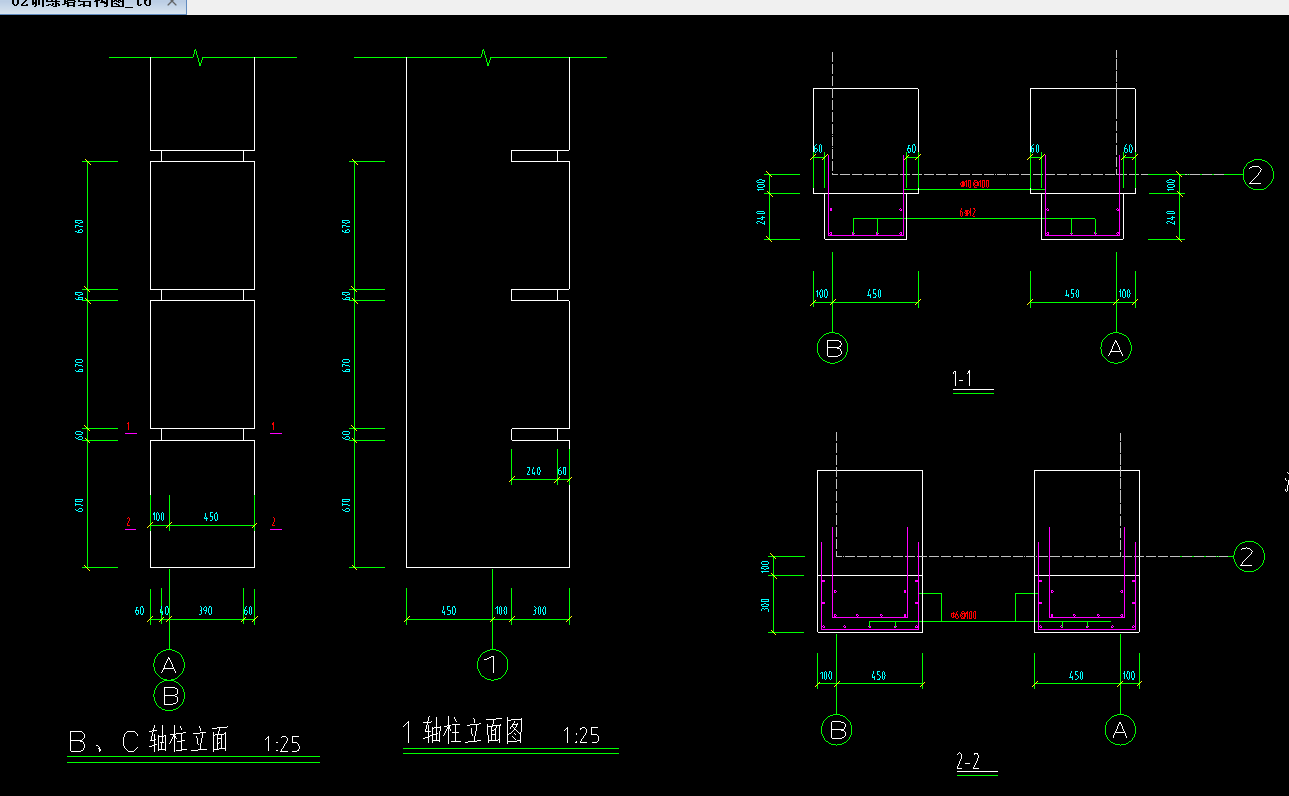
Task: Select left red section mark 1 in B、C elevation
Action: 129,427
